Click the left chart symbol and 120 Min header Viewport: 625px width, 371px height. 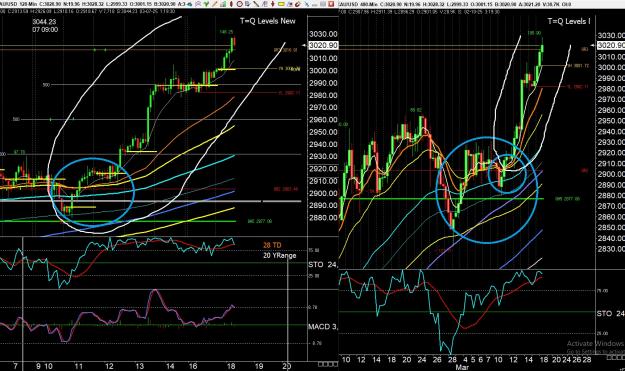pos(18,4)
